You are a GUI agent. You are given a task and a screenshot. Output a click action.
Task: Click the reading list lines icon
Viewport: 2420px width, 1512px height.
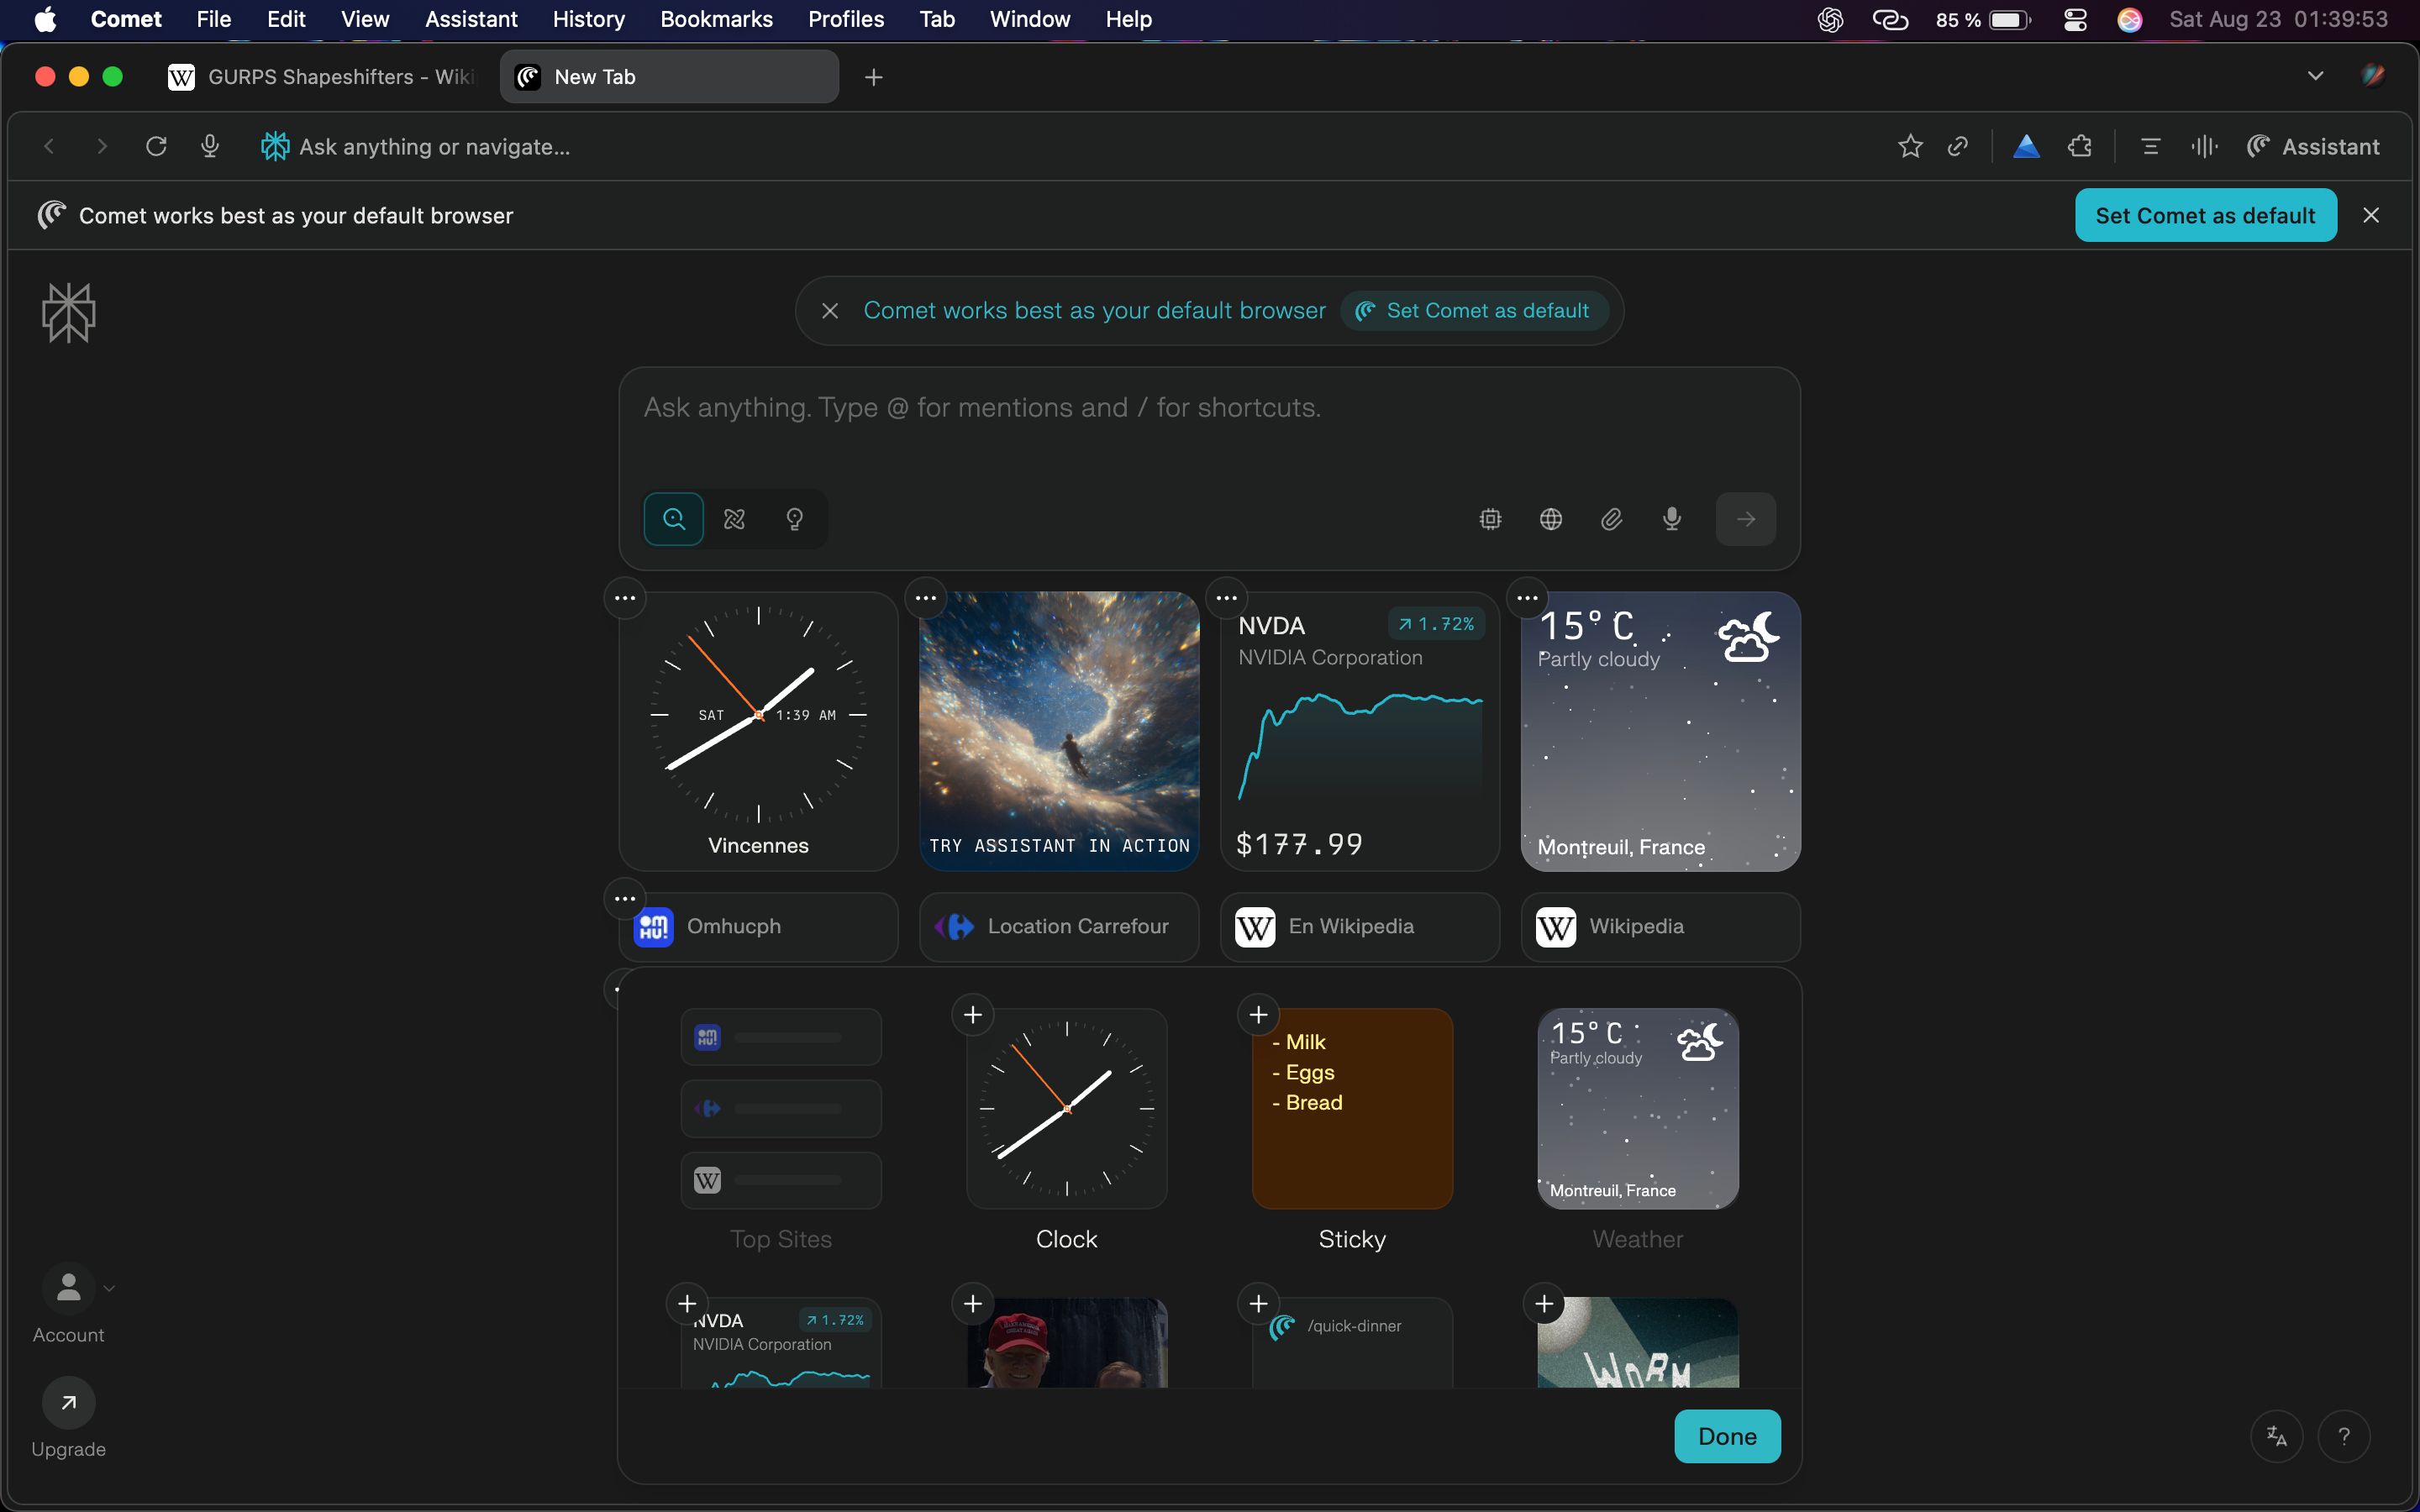2150,147
